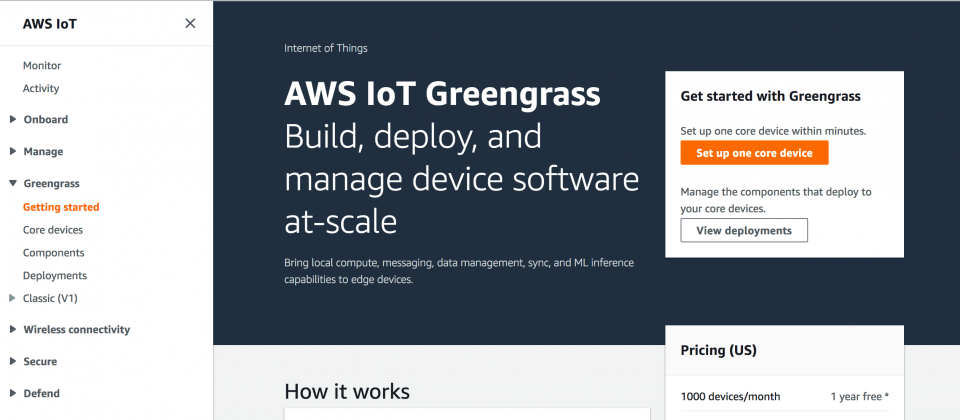Click the Internet of Things breadcrumb text
Viewport: 960px width, 420px height.
tap(326, 48)
